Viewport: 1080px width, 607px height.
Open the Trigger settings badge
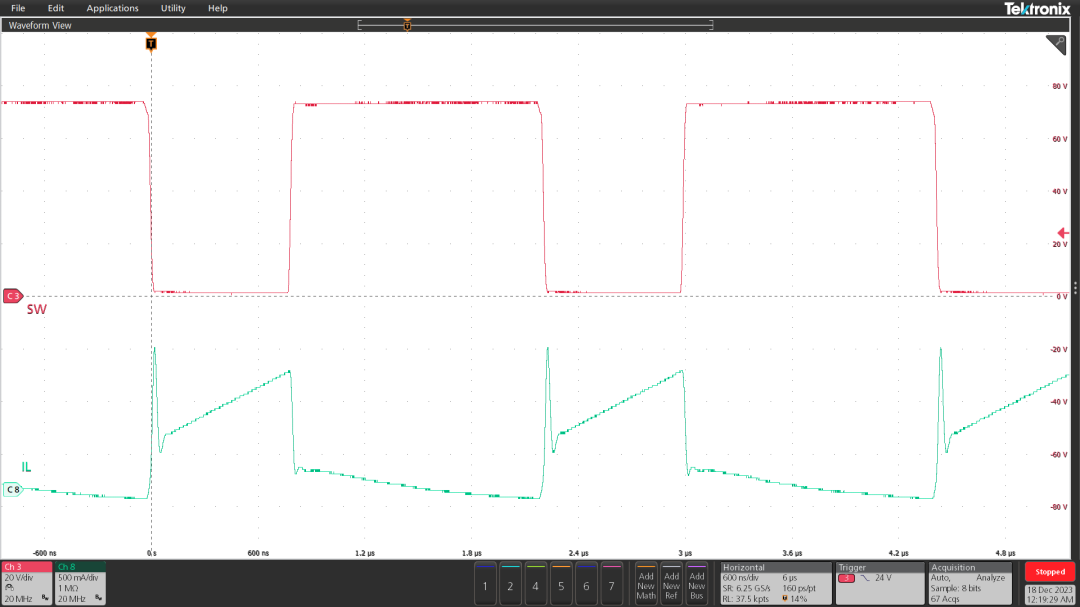880,584
